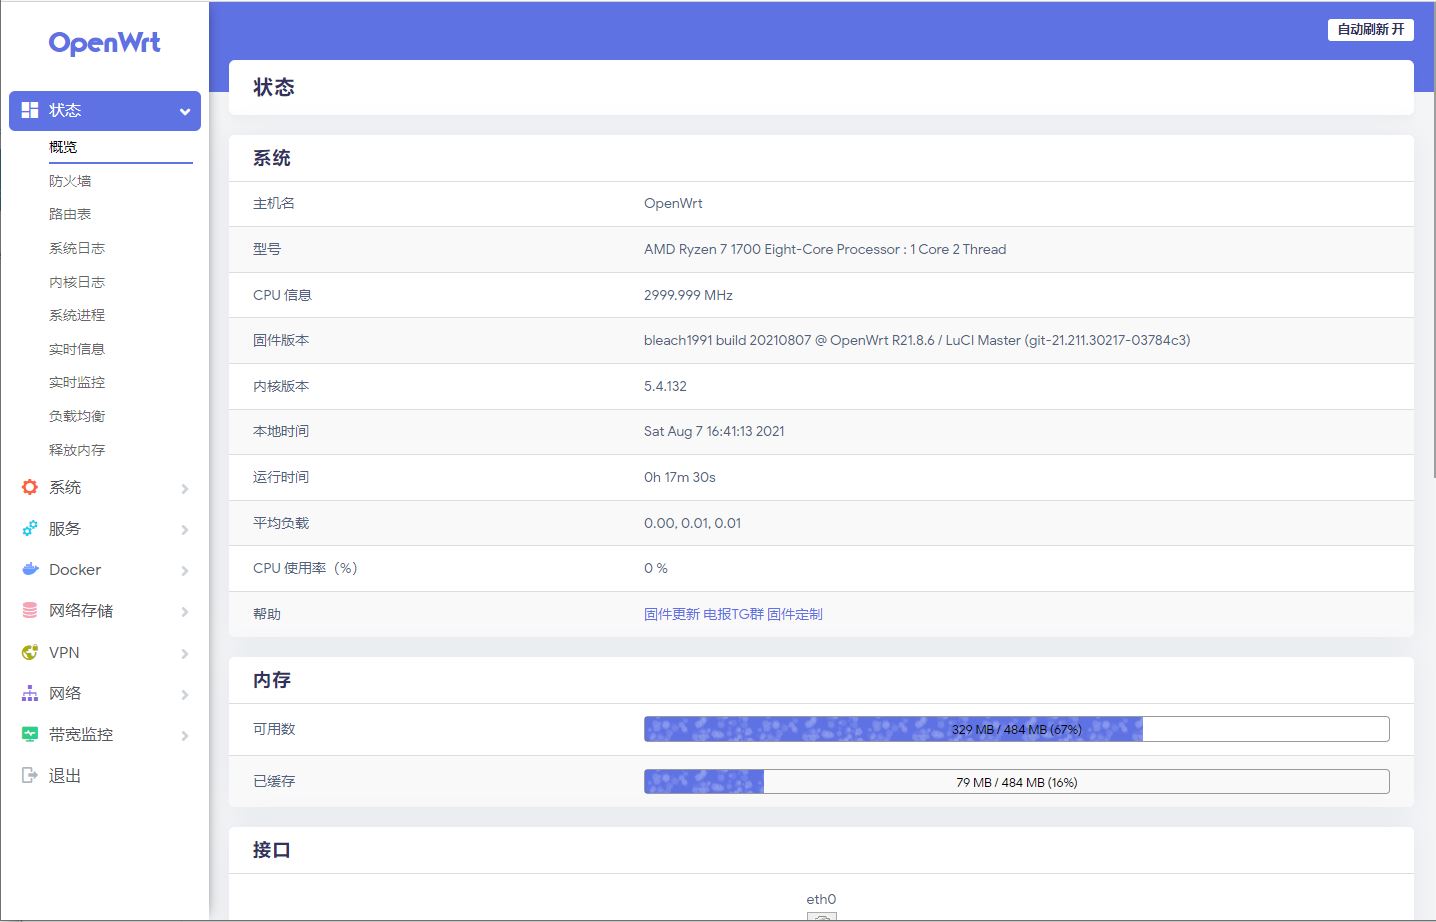Select 概览 in the sidebar
The height and width of the screenshot is (922, 1436).
point(63,147)
